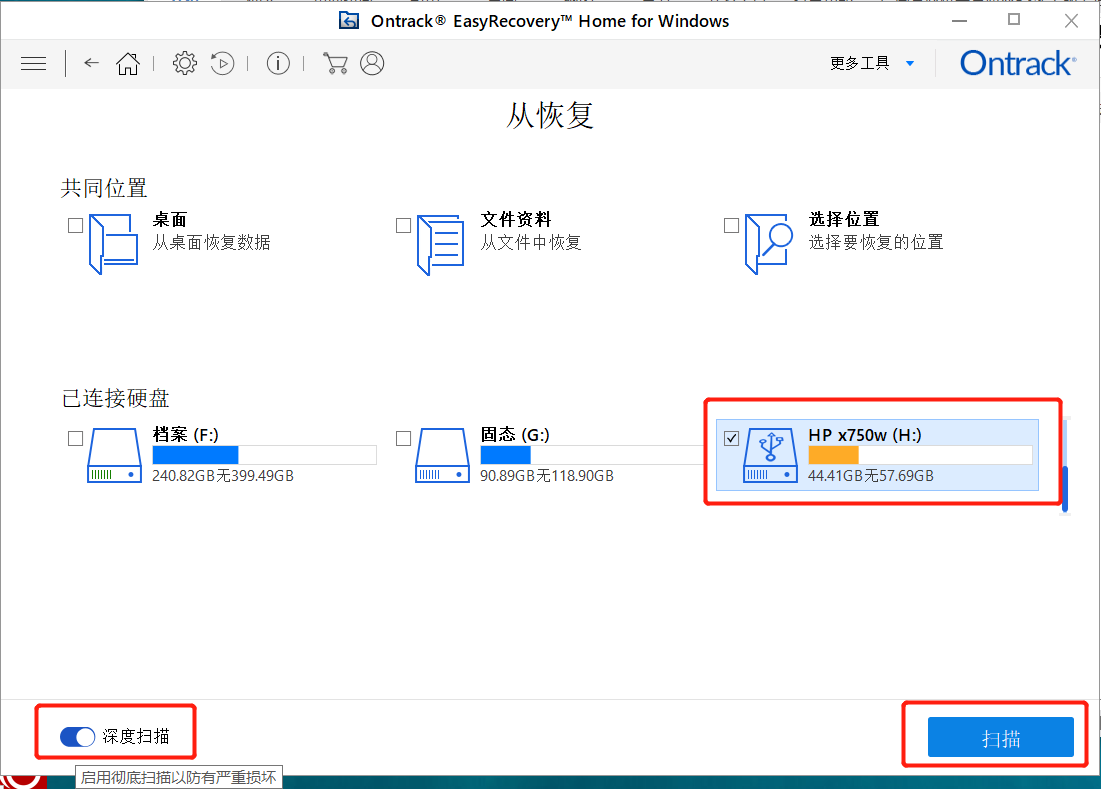Click the resume recovery circular arrow icon
The height and width of the screenshot is (789, 1101).
tap(223, 63)
